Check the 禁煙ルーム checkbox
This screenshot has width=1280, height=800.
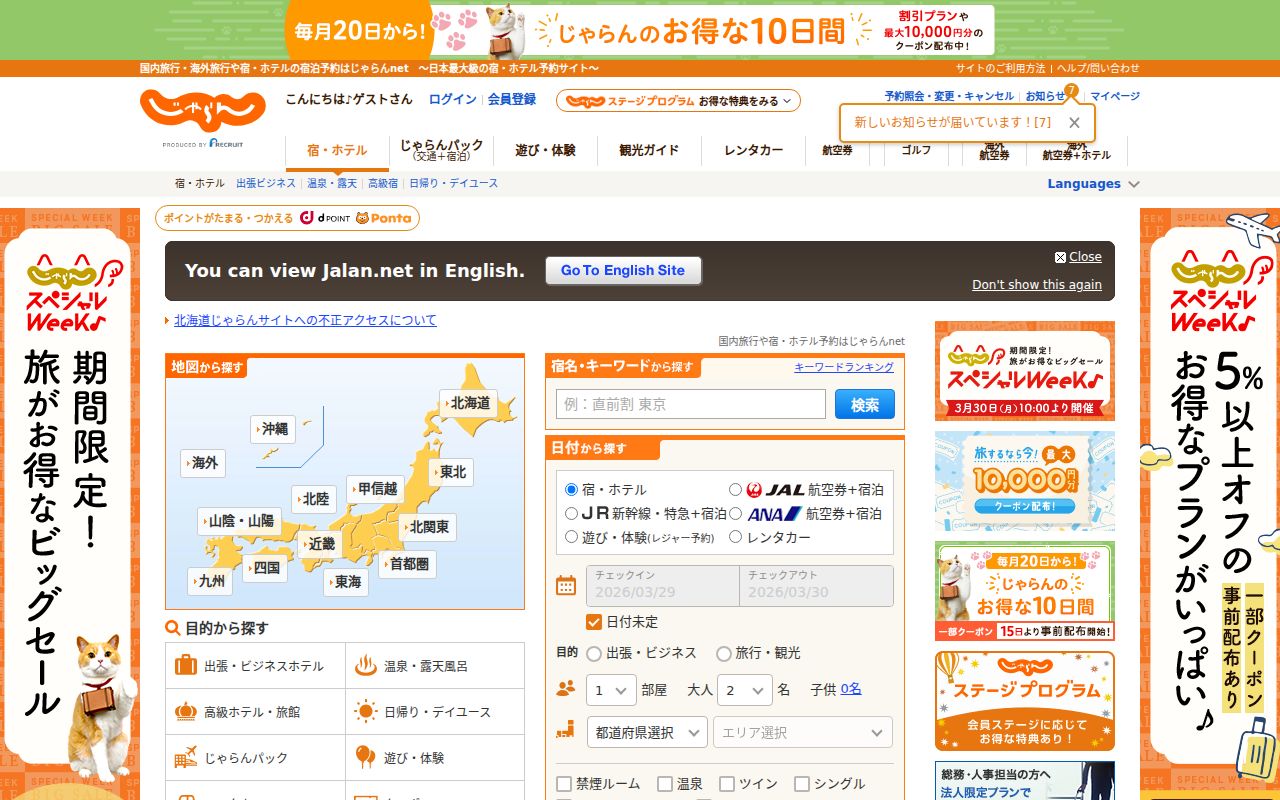[x=564, y=784]
